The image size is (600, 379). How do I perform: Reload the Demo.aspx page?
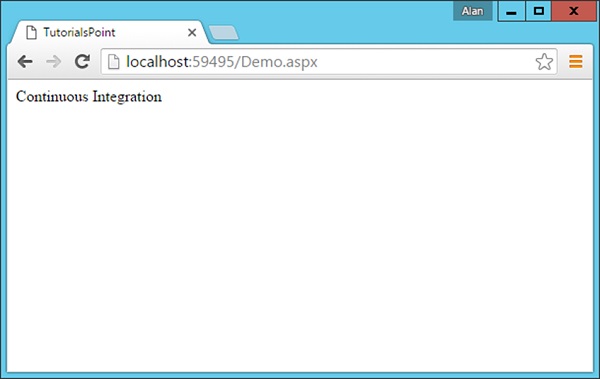coord(82,61)
